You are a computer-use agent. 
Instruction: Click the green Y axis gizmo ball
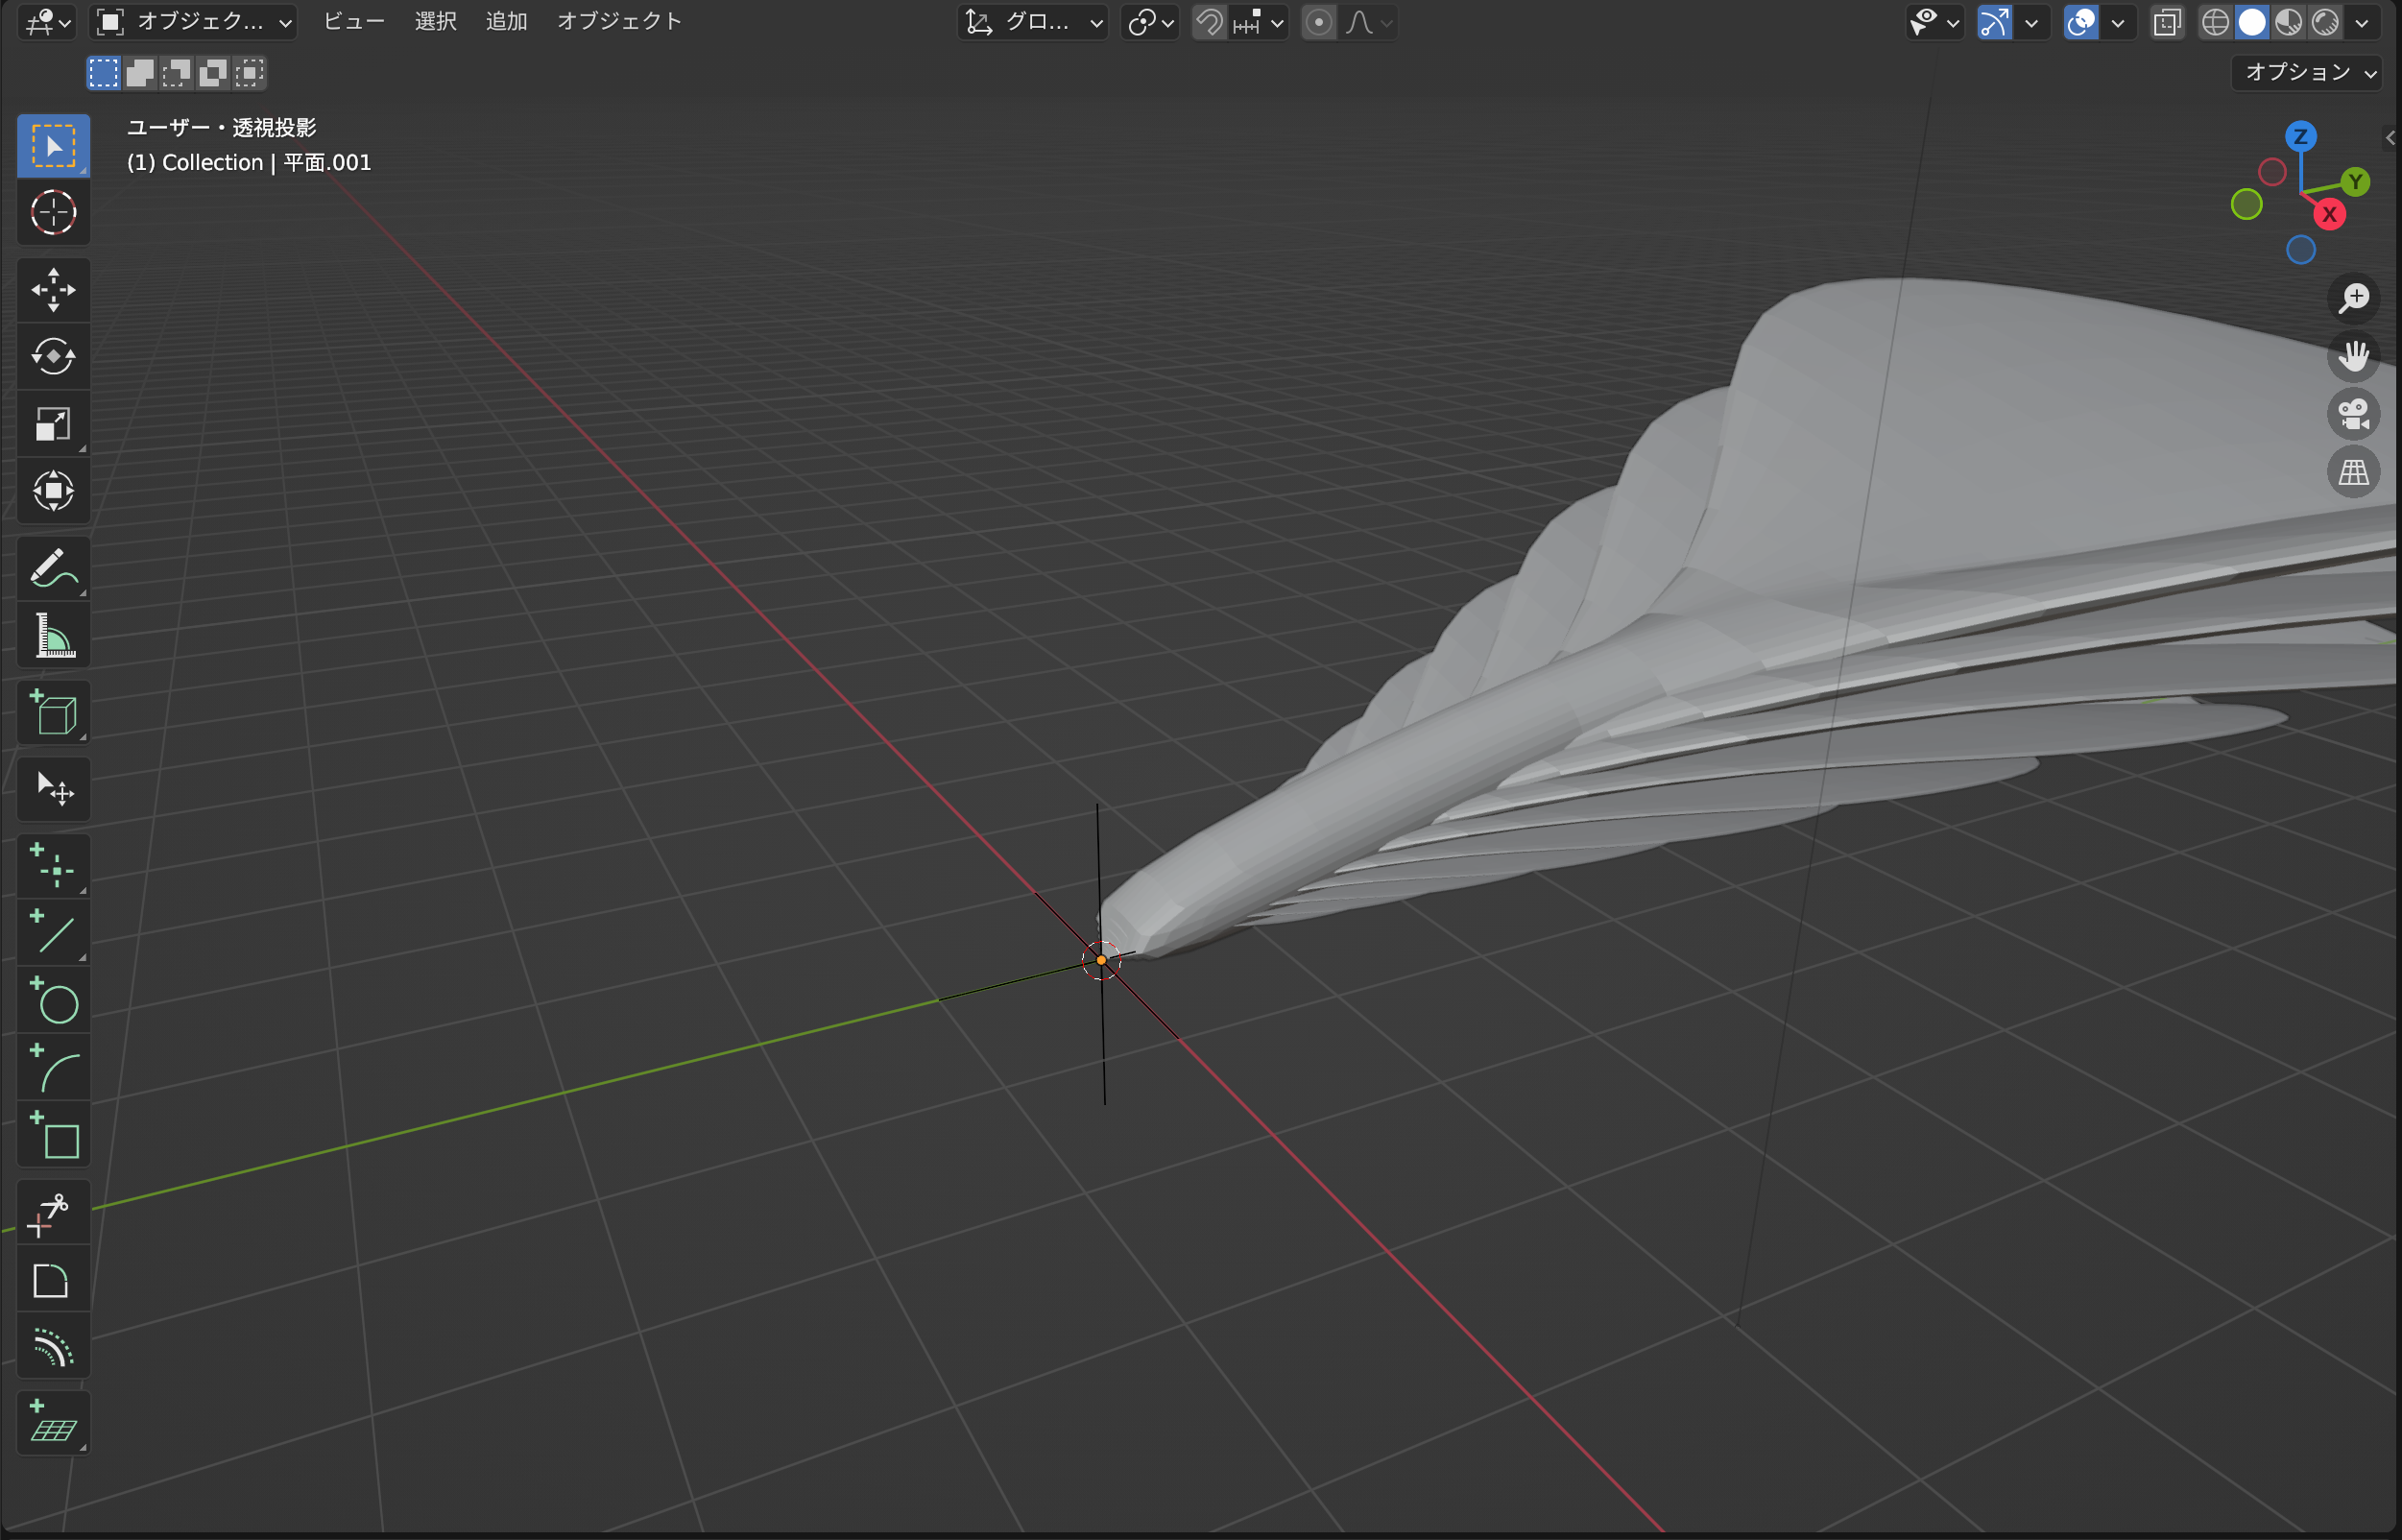pyautogui.click(x=2356, y=182)
